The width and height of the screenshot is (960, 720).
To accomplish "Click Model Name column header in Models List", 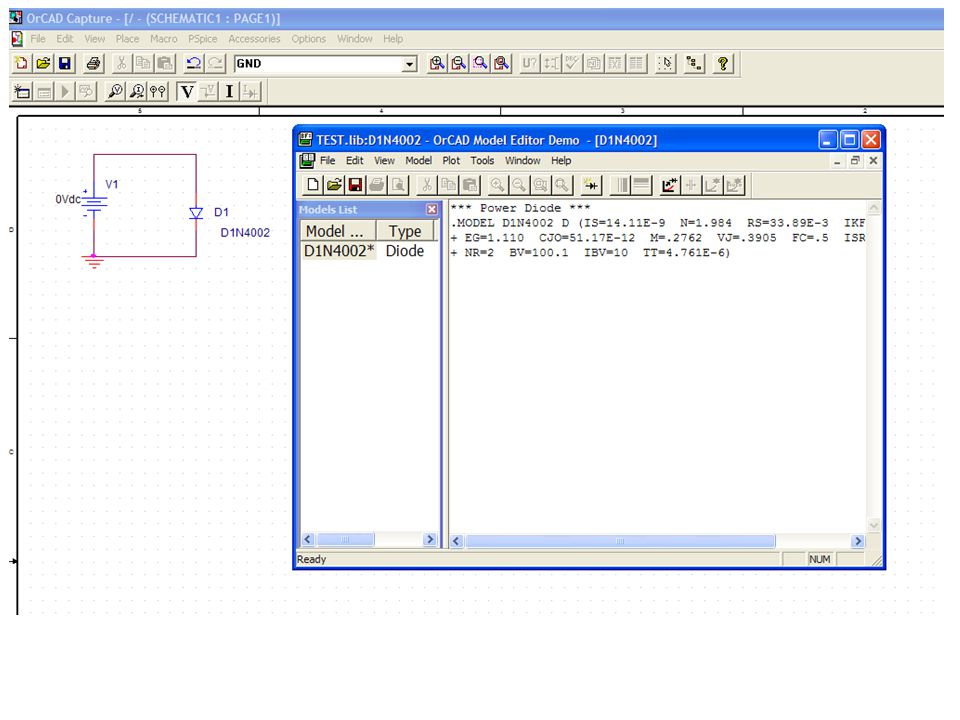I will [x=338, y=231].
